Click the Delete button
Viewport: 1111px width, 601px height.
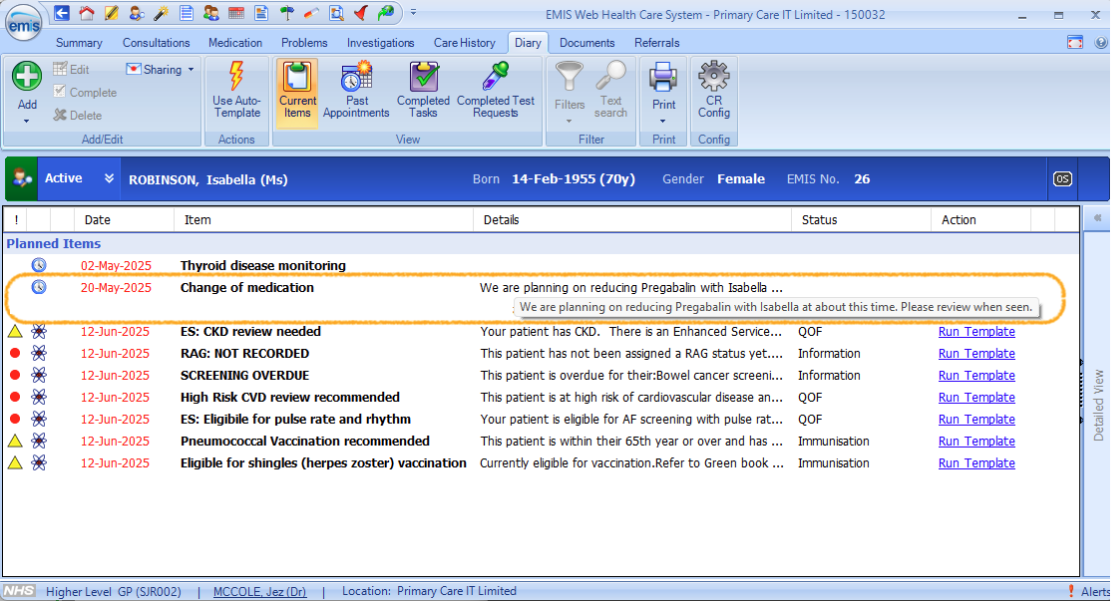coord(77,115)
